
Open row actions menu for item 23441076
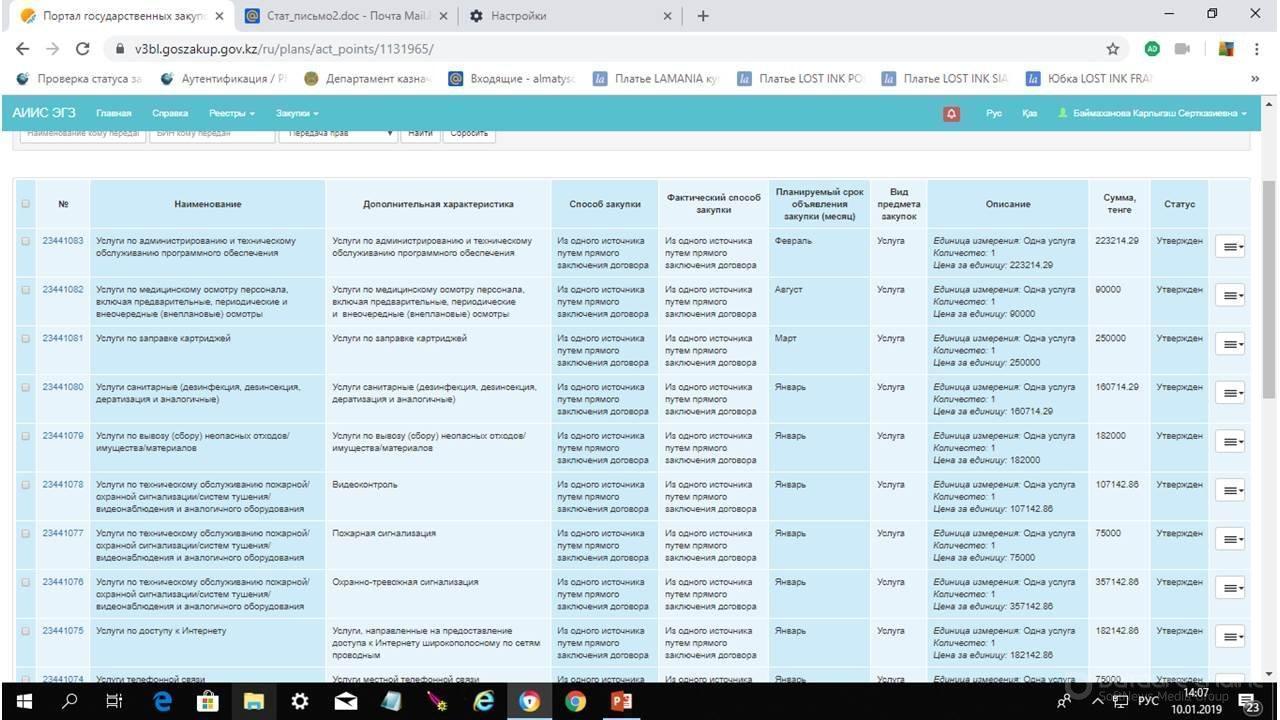click(1229, 588)
